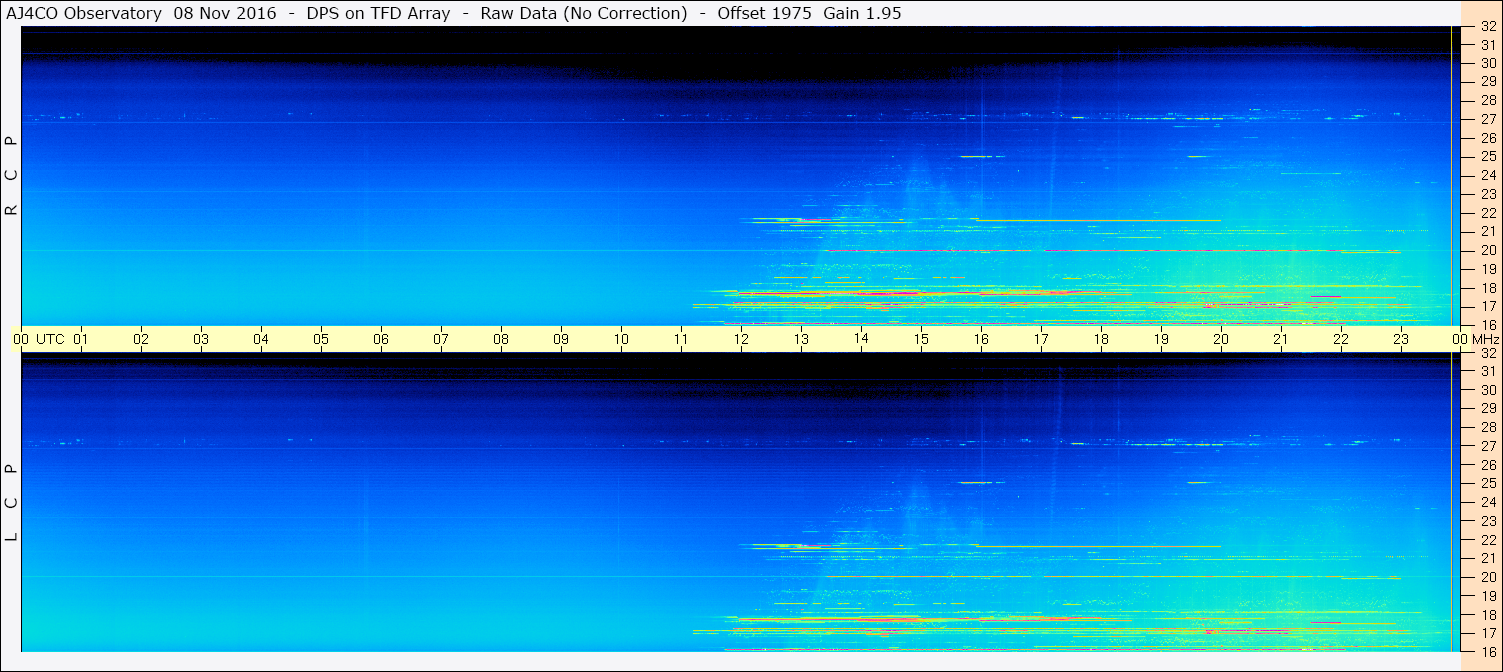Select the 16 MHz label on the LCP scale

coord(1488,651)
